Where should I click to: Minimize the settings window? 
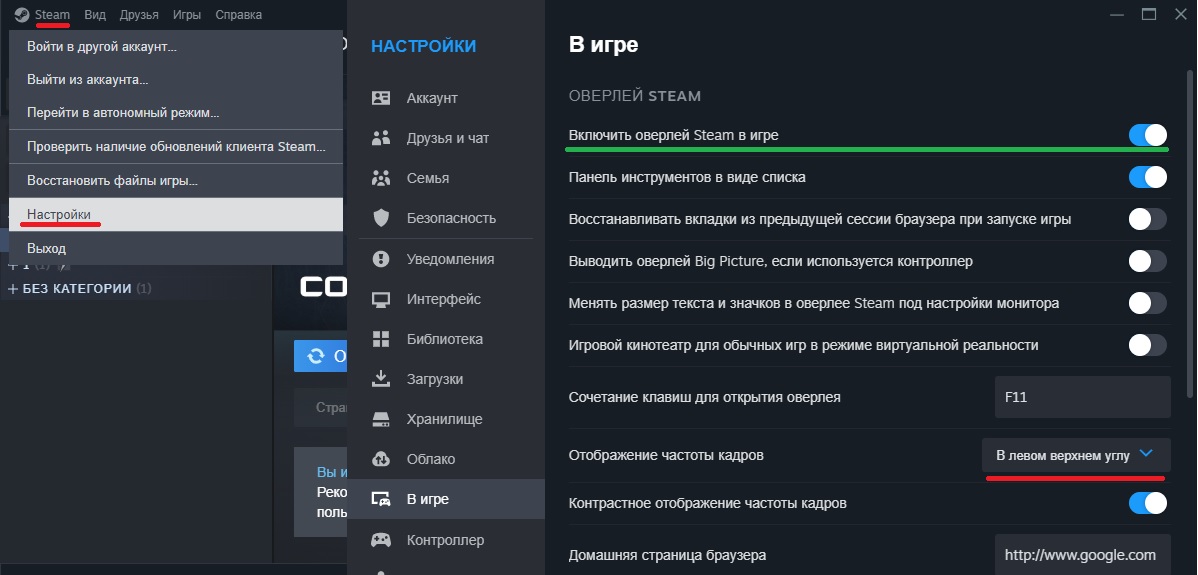1116,14
